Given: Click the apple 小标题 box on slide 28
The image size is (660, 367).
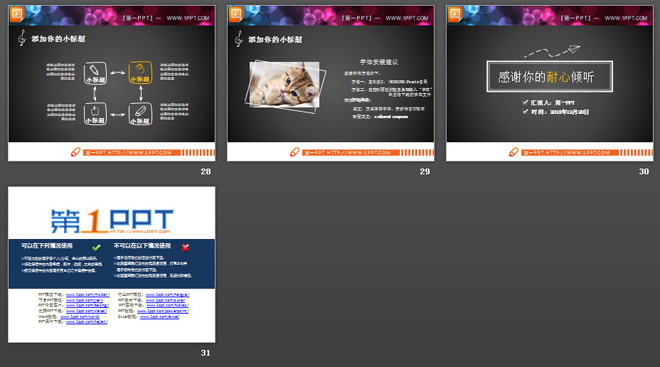Looking at the screenshot, I should [x=95, y=114].
